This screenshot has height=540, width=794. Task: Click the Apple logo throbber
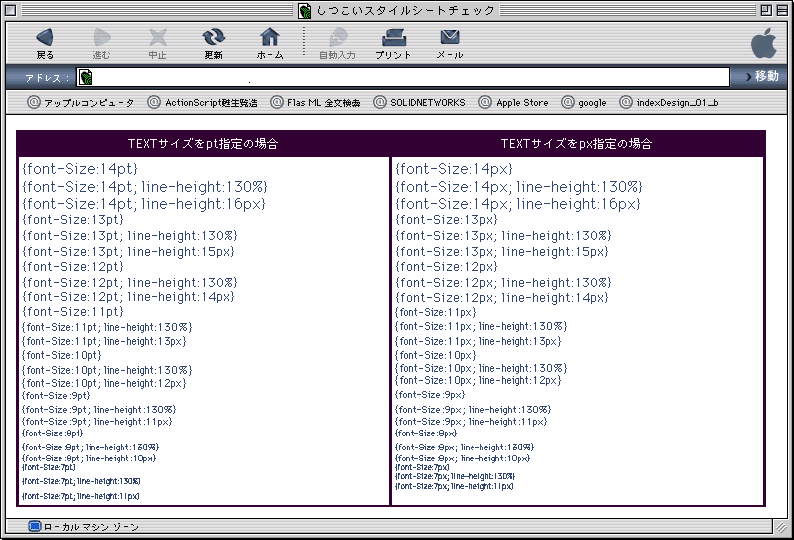pyautogui.click(x=764, y=44)
